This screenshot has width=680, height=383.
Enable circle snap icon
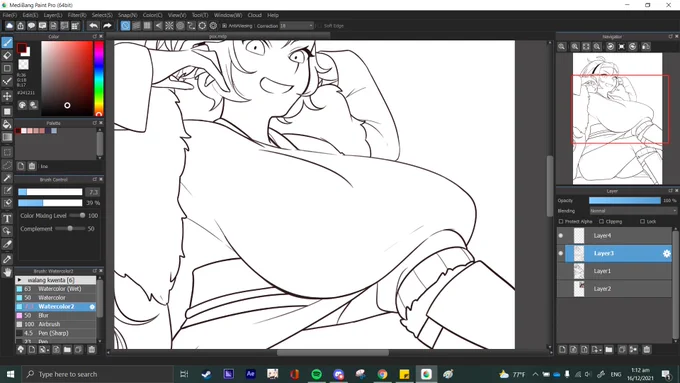pos(180,26)
